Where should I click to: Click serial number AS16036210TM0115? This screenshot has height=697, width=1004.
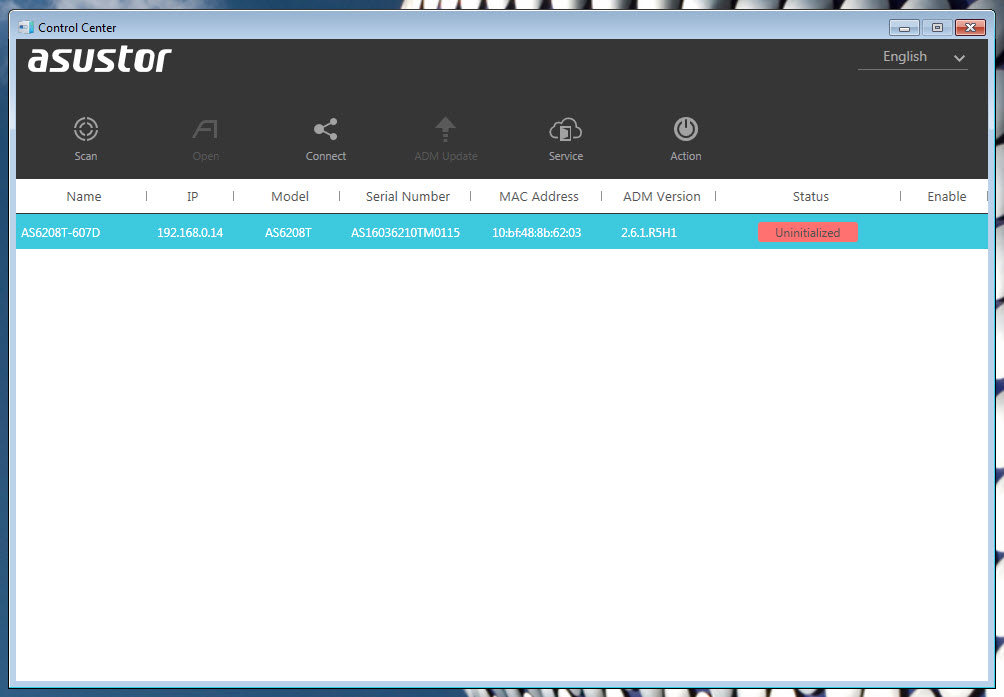(405, 232)
